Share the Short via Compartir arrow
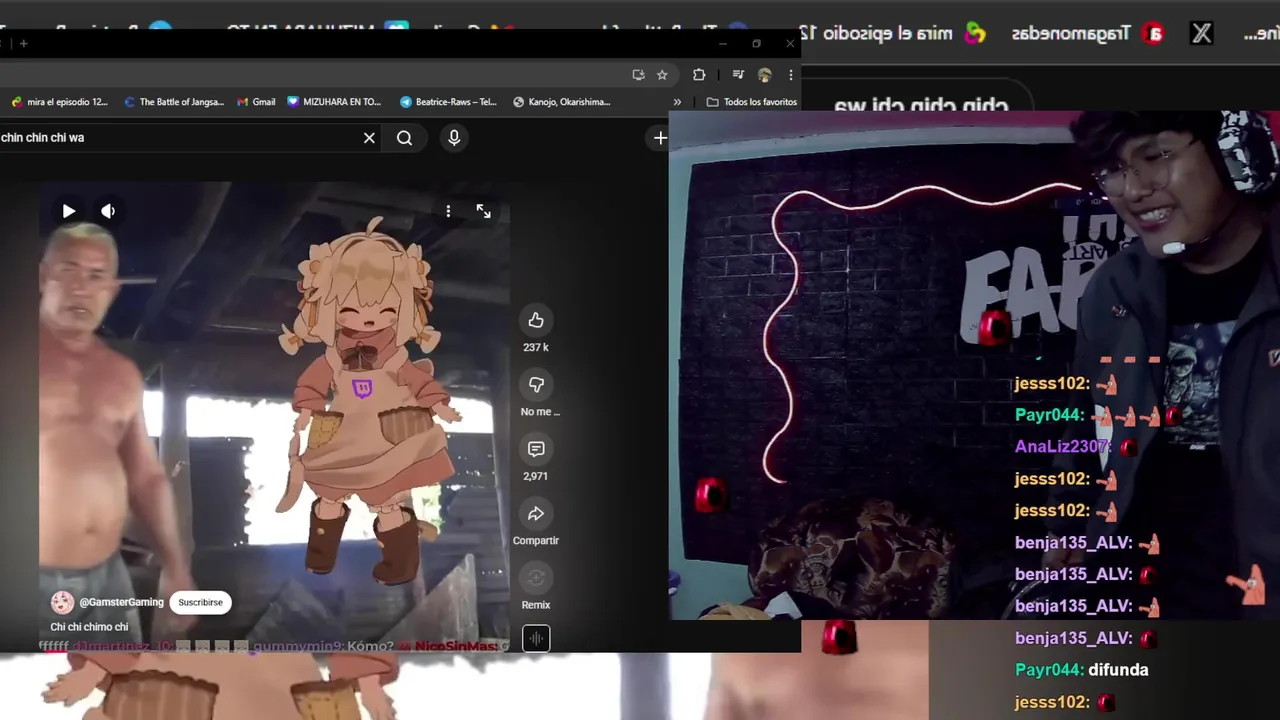Screen dimensions: 1280x720 click(536, 513)
